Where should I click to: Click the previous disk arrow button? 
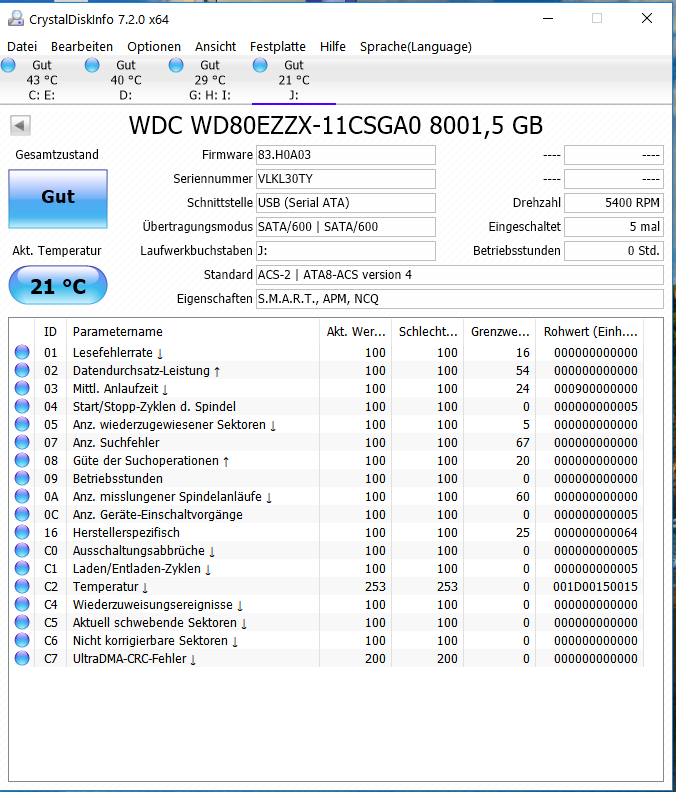(20, 125)
